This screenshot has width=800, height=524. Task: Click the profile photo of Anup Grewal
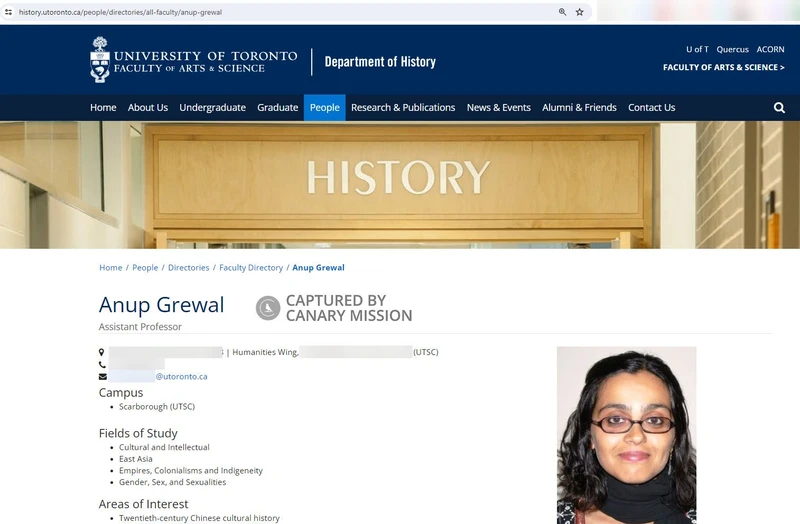pos(627,435)
